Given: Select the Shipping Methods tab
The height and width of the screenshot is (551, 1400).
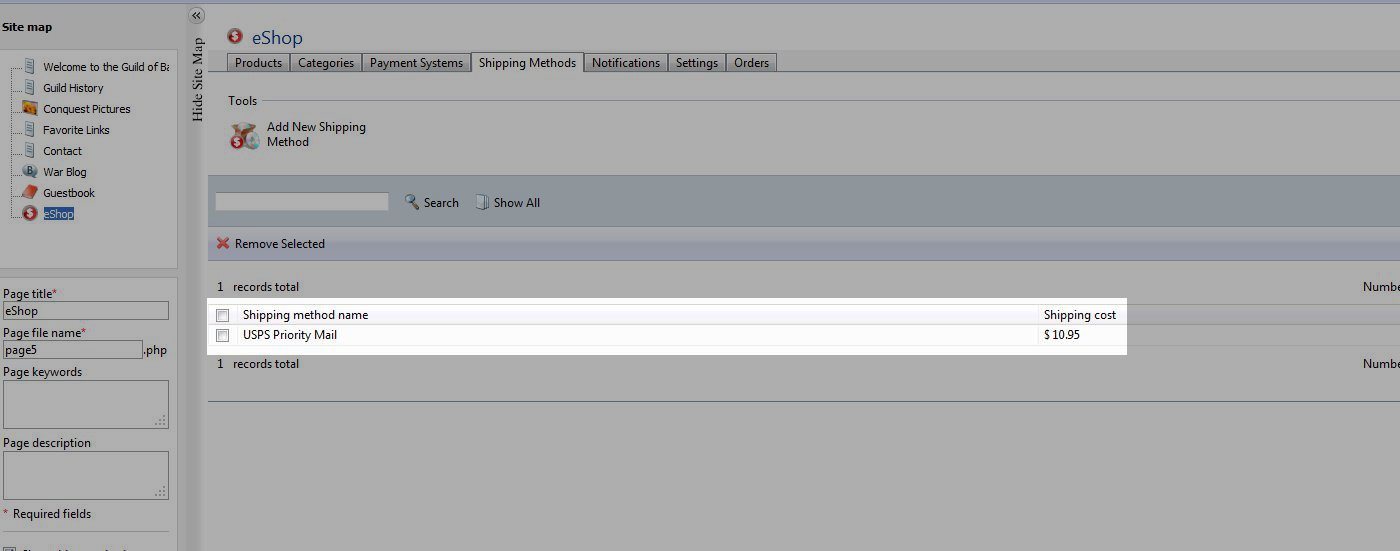Looking at the screenshot, I should [x=527, y=62].
